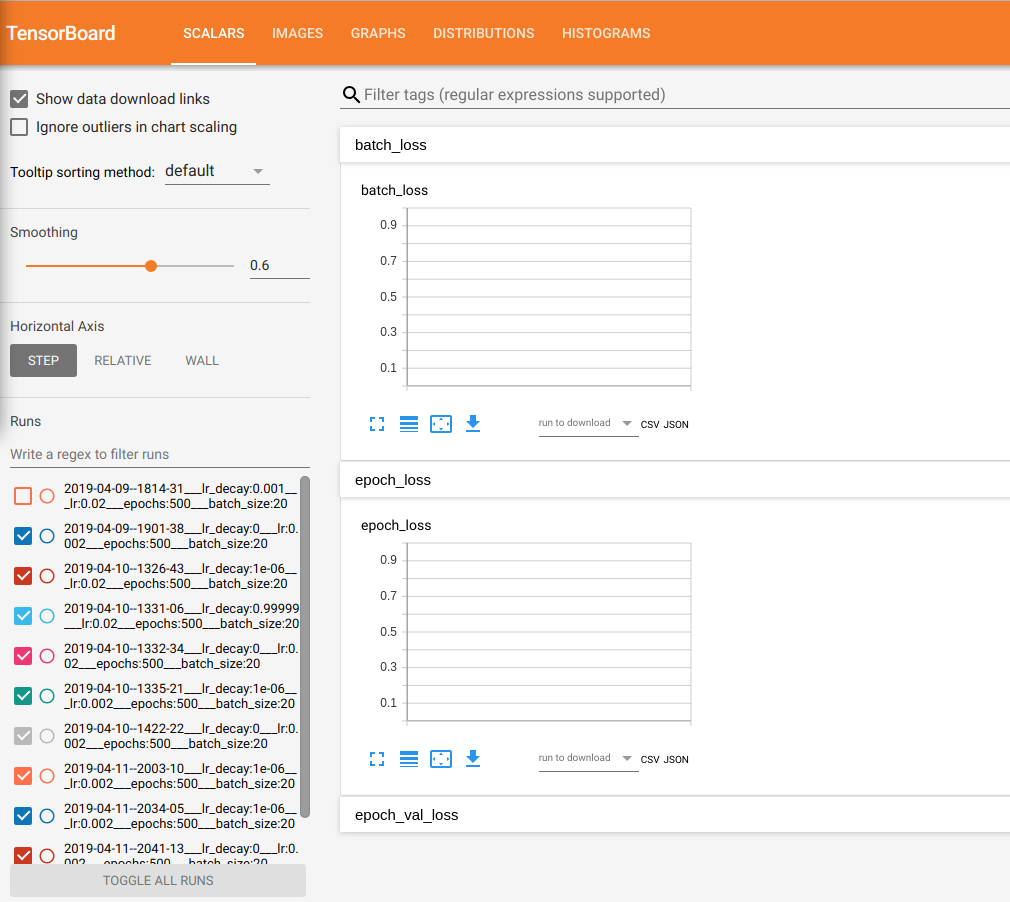Click the filter tags search icon
1010x902 pixels.
click(351, 94)
